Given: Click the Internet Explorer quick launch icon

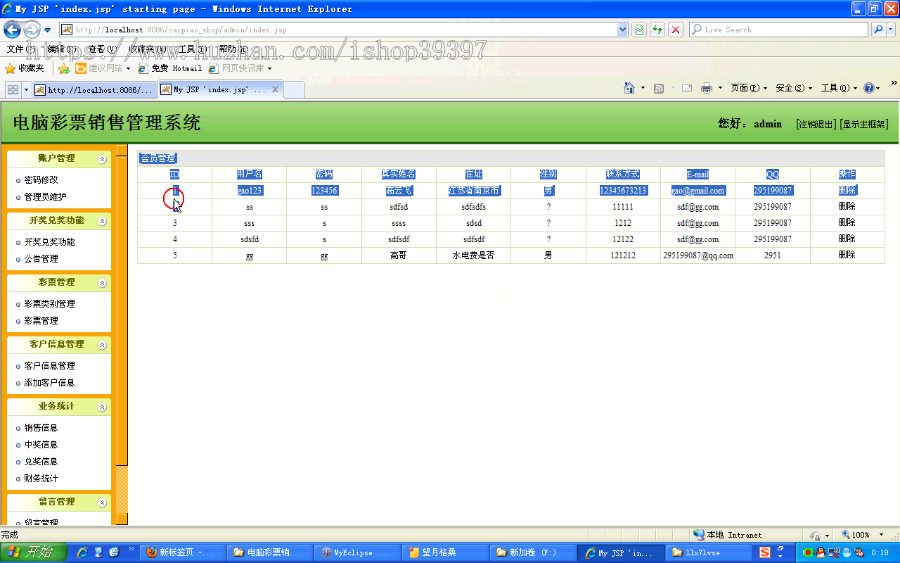Looking at the screenshot, I should [82, 552].
